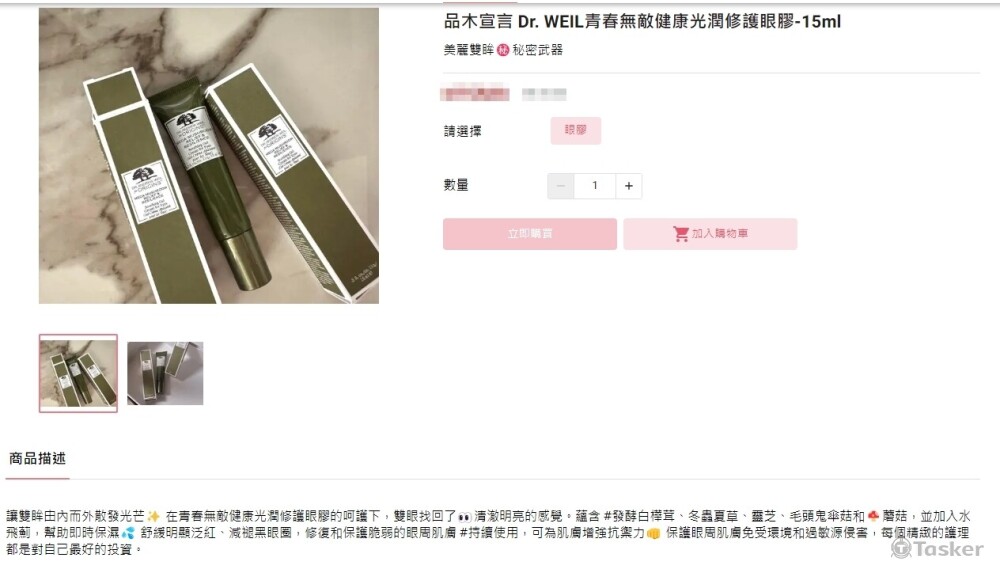Click the sparkle emoji in description
Viewport: 1000px width, 569px height.
click(x=153, y=516)
